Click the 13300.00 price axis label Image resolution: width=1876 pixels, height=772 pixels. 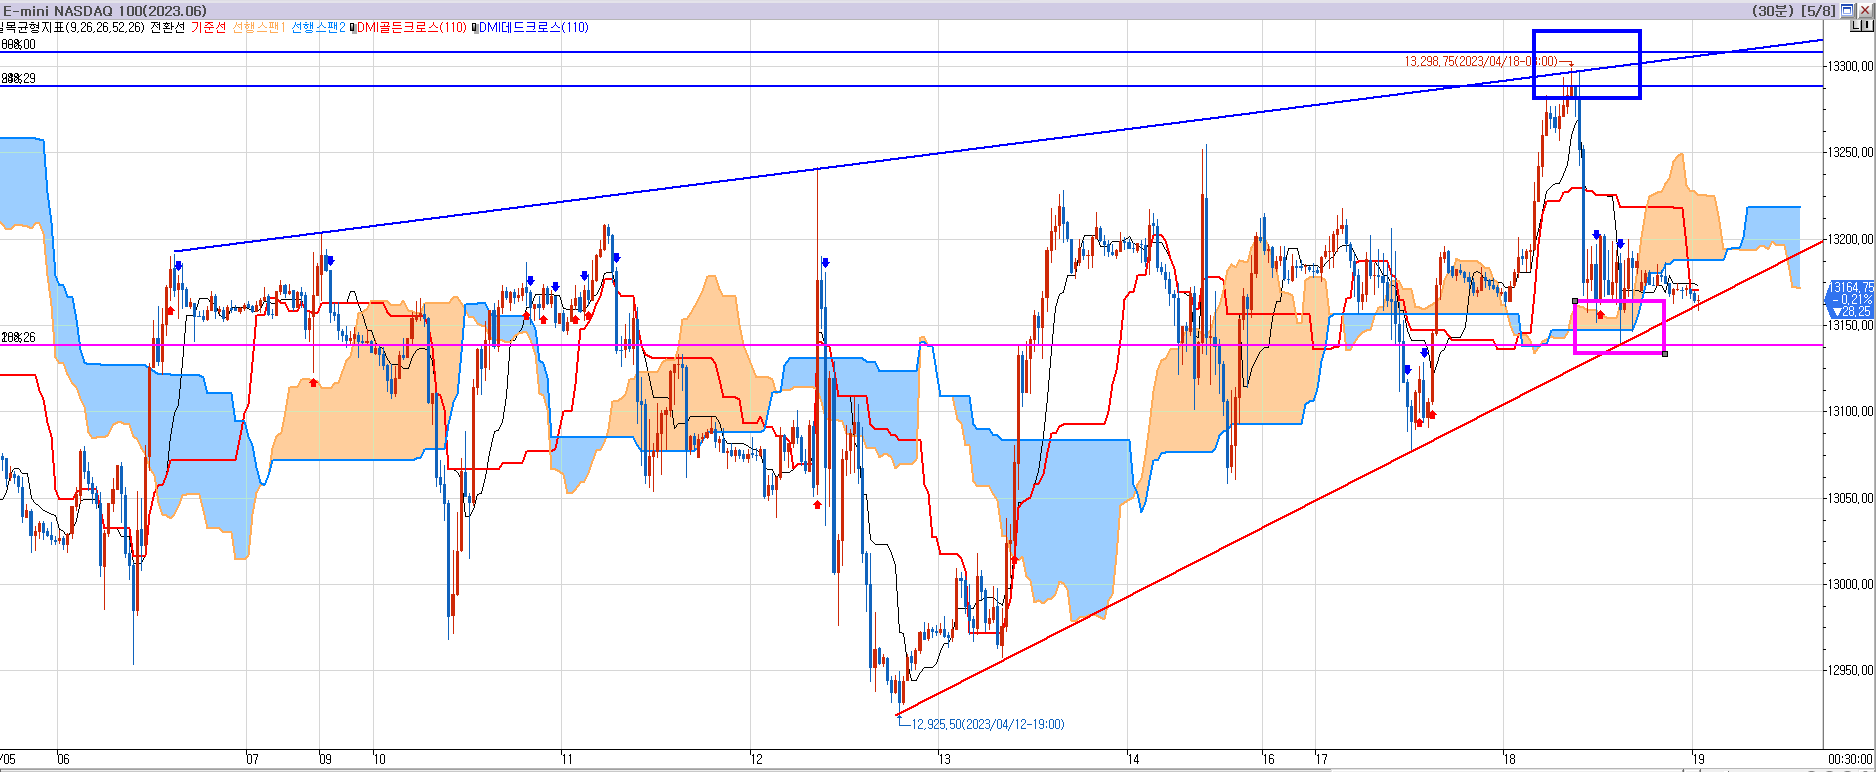pos(1850,66)
